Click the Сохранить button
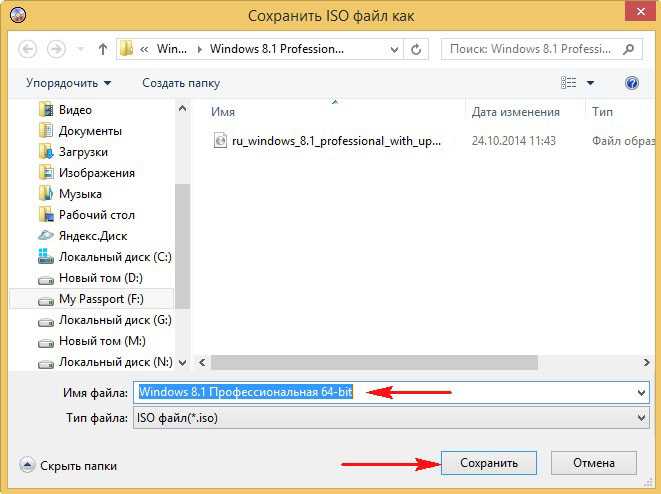 [489, 463]
